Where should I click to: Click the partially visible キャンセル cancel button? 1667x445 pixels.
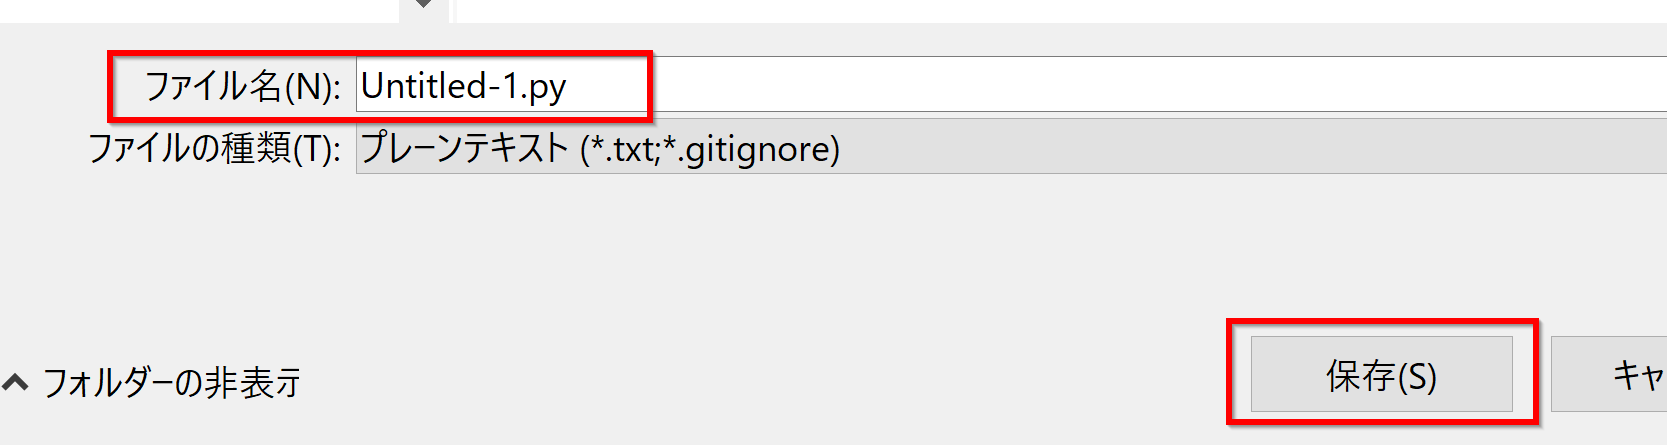click(x=1609, y=374)
